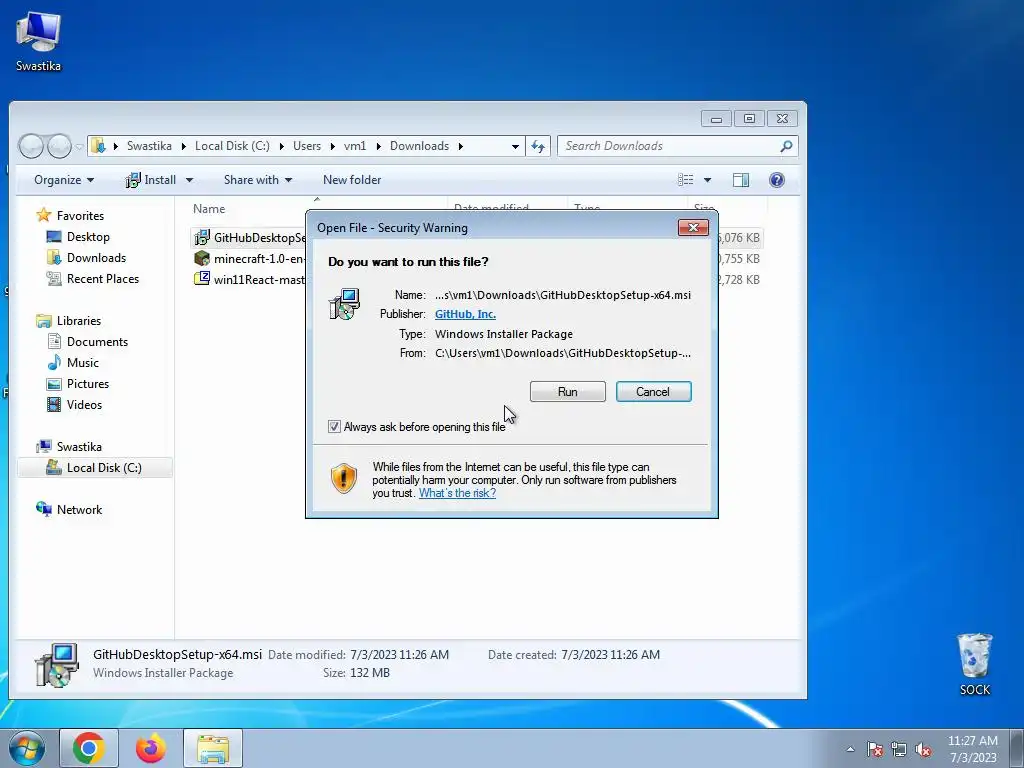Click the Swastika computer desktop icon
Image resolution: width=1024 pixels, height=768 pixels.
click(38, 40)
